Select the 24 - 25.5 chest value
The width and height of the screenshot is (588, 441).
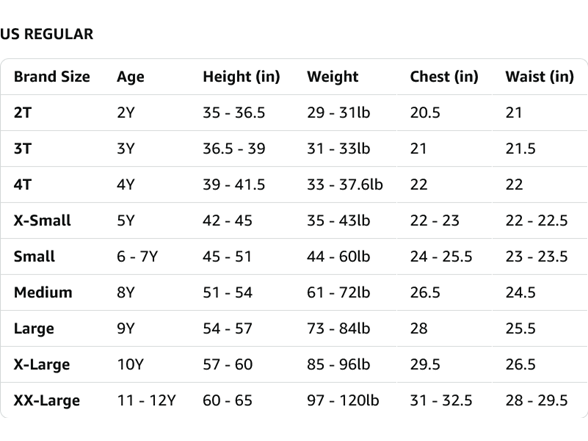[441, 256]
